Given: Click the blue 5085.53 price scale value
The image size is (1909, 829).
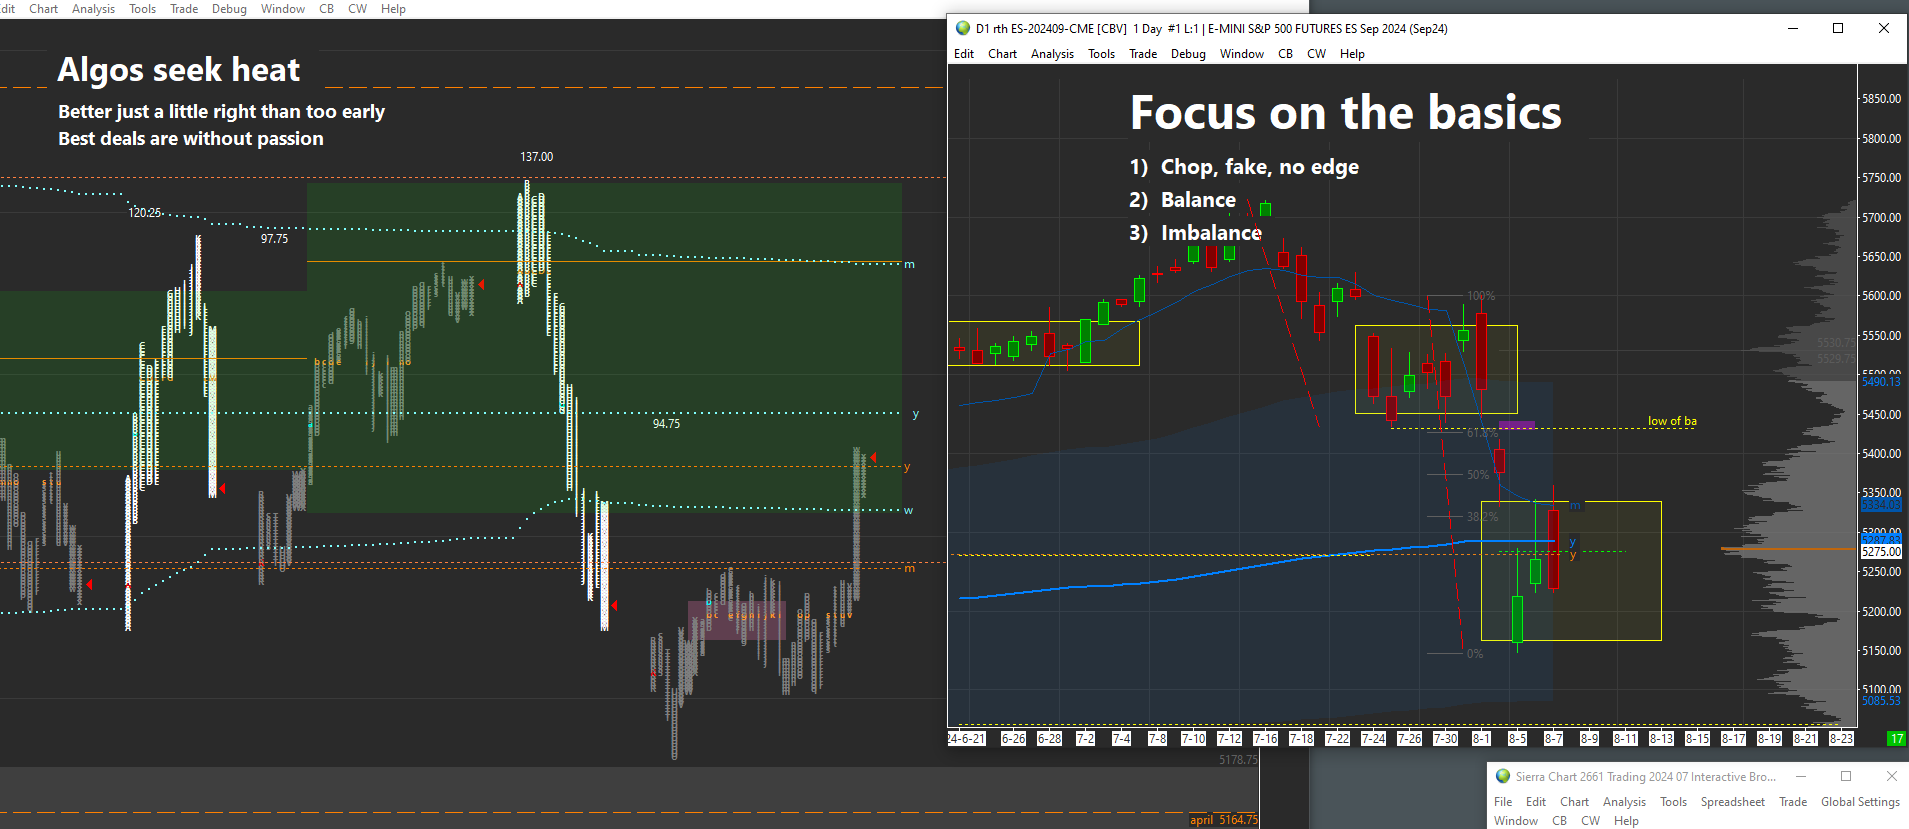Looking at the screenshot, I should pos(1881,701).
